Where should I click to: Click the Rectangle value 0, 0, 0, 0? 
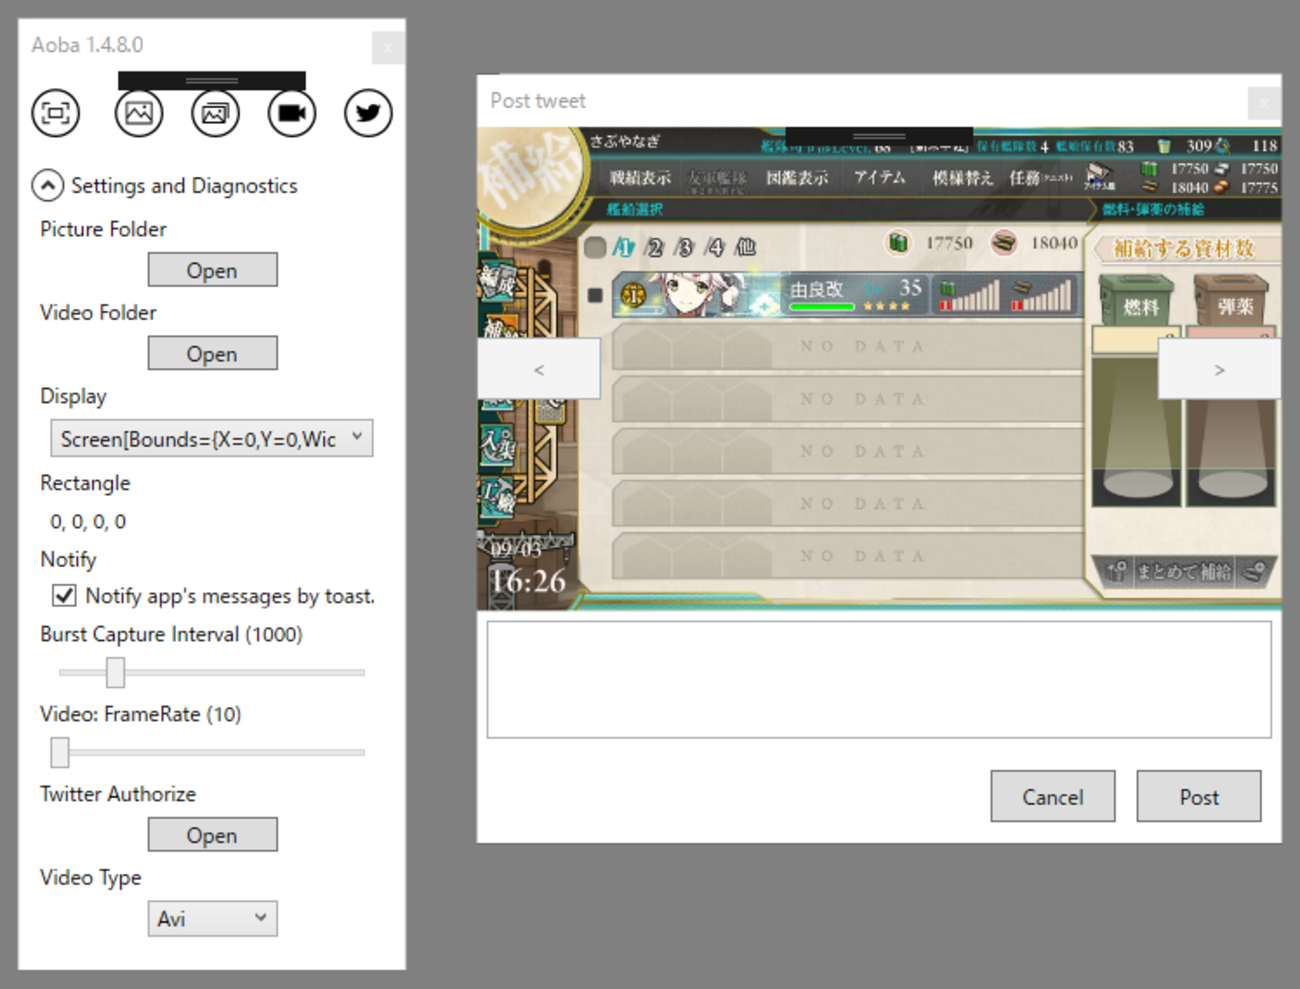(x=88, y=521)
